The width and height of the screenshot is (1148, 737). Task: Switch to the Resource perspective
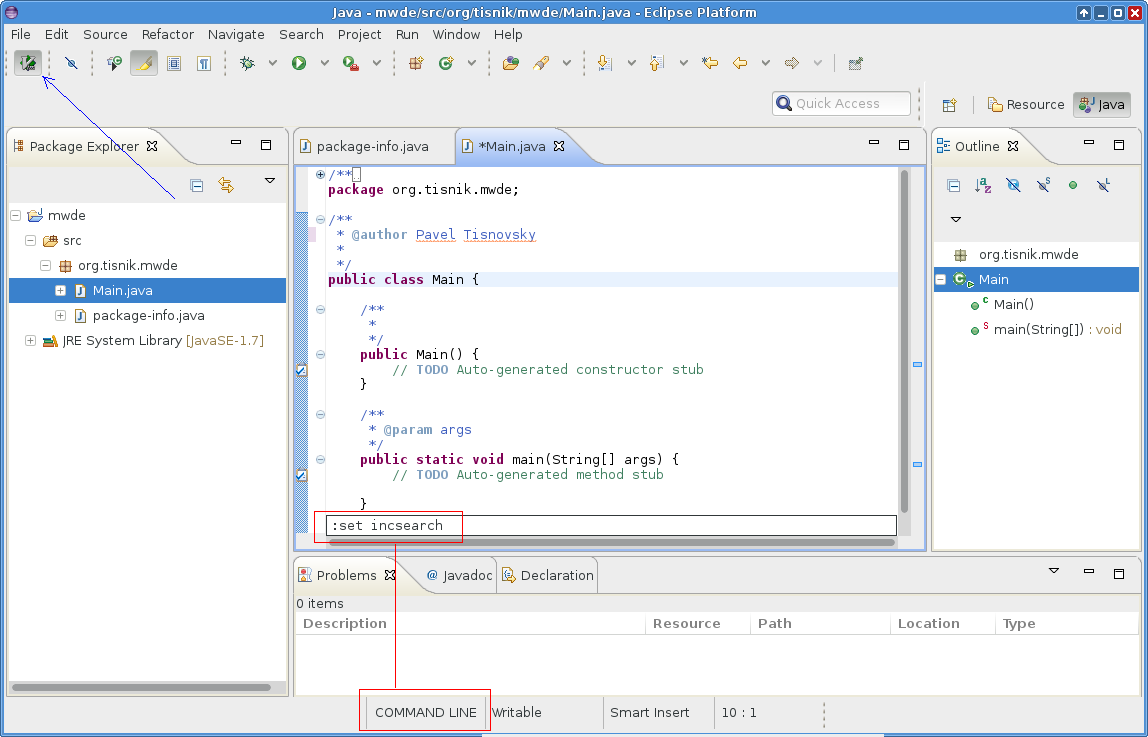click(x=1026, y=105)
